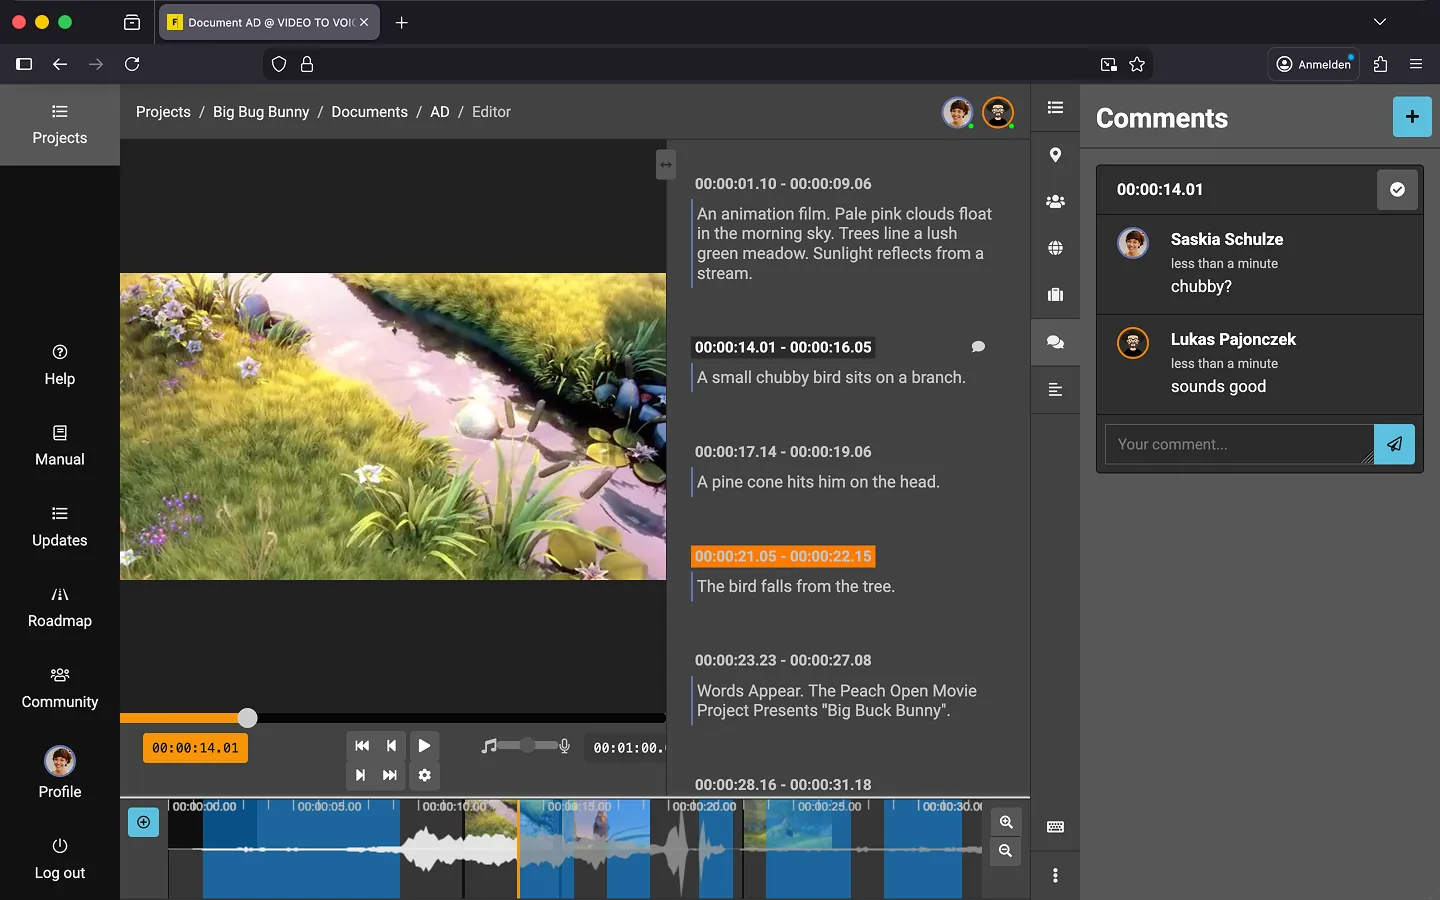This screenshot has width=1440, height=900.
Task: Expand the browser tab list chevron
Action: (x=1379, y=22)
